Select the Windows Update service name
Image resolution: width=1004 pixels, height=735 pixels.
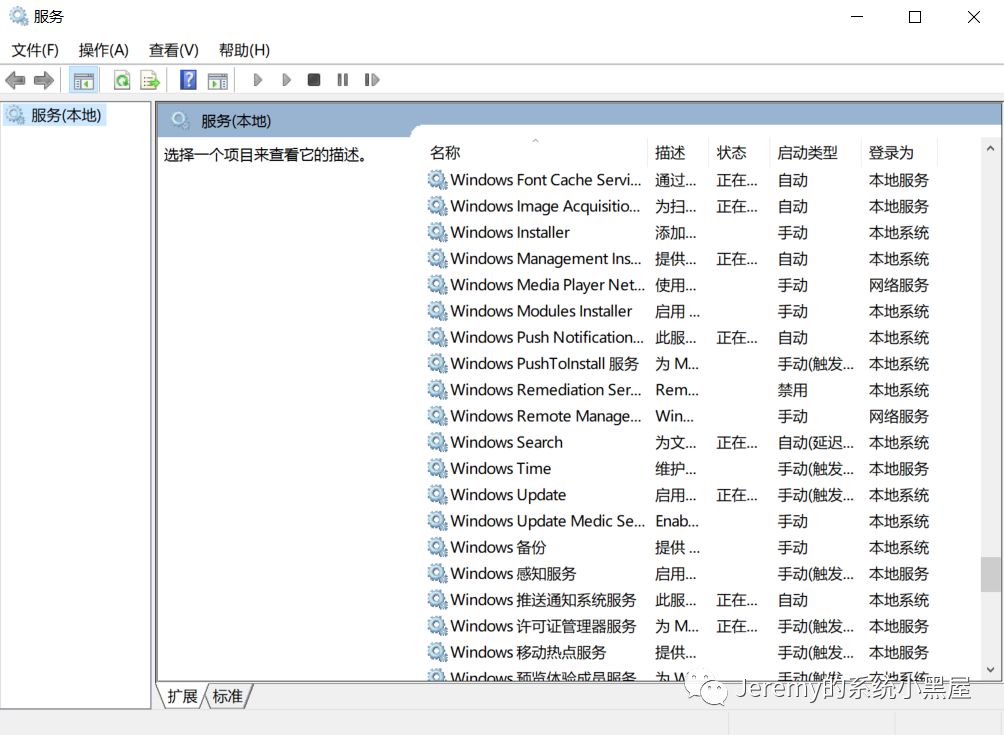click(508, 495)
